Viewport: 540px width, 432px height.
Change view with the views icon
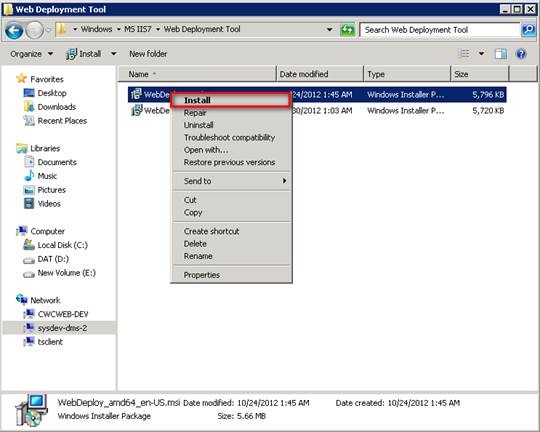click(464, 54)
